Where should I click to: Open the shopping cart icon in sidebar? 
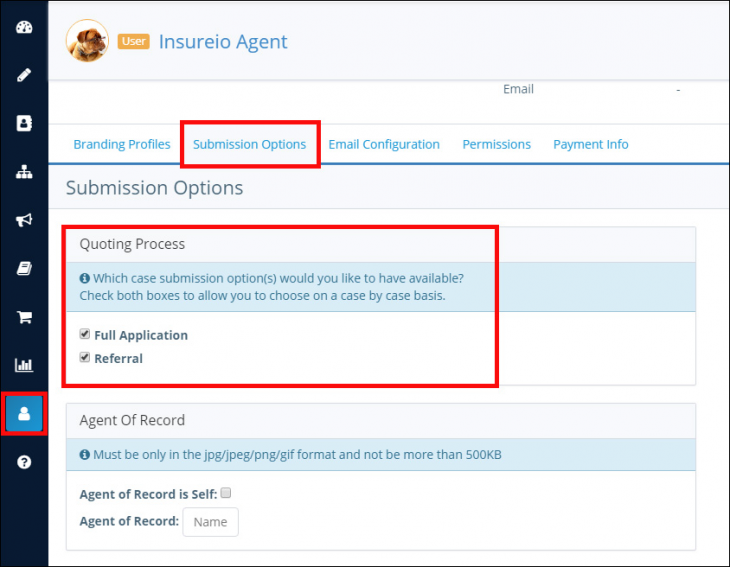24,317
